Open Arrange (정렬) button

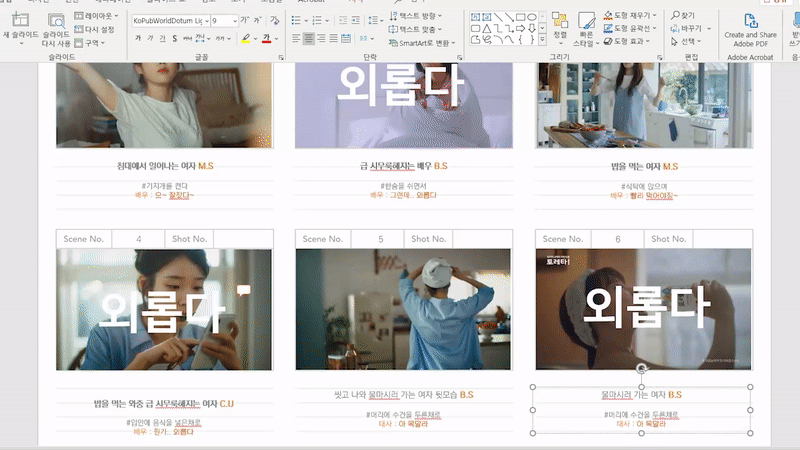560,30
